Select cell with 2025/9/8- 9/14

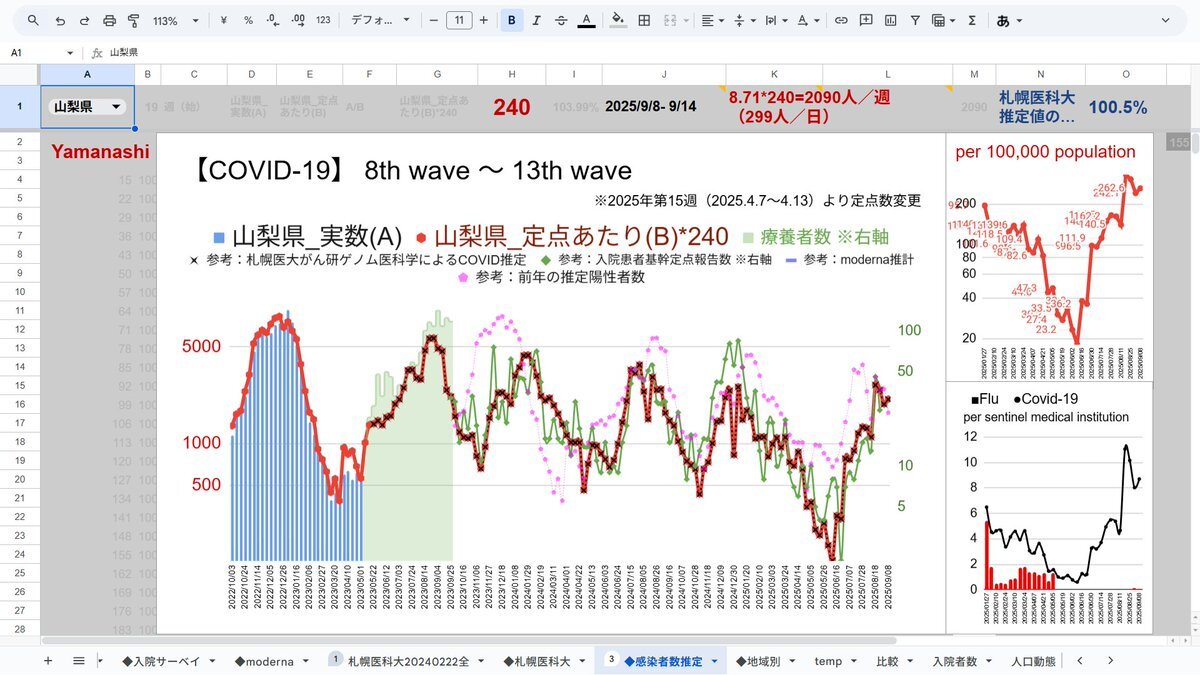coord(650,107)
